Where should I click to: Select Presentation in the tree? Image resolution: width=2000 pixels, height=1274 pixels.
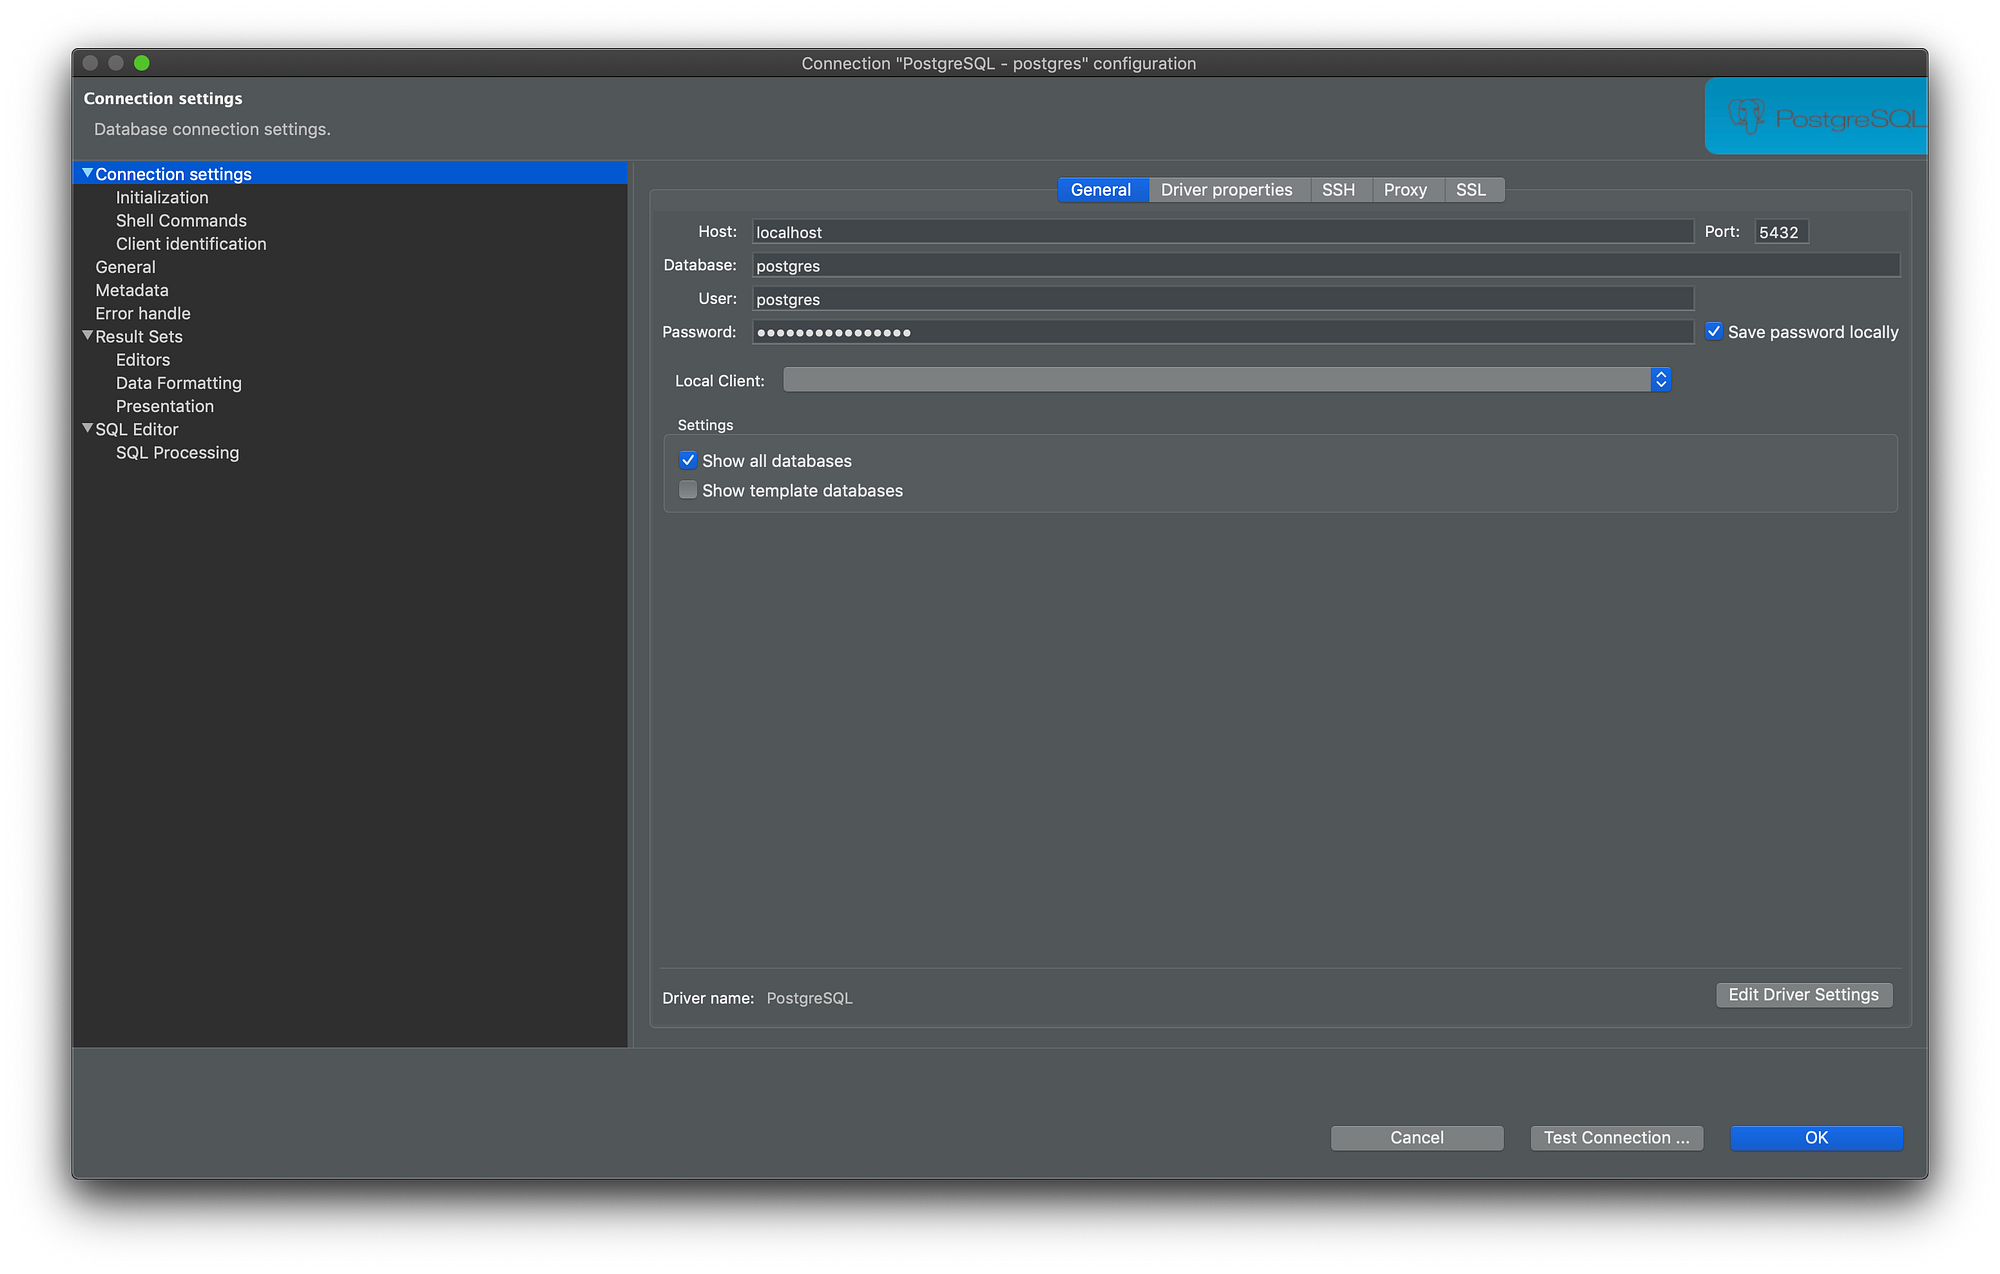point(165,406)
